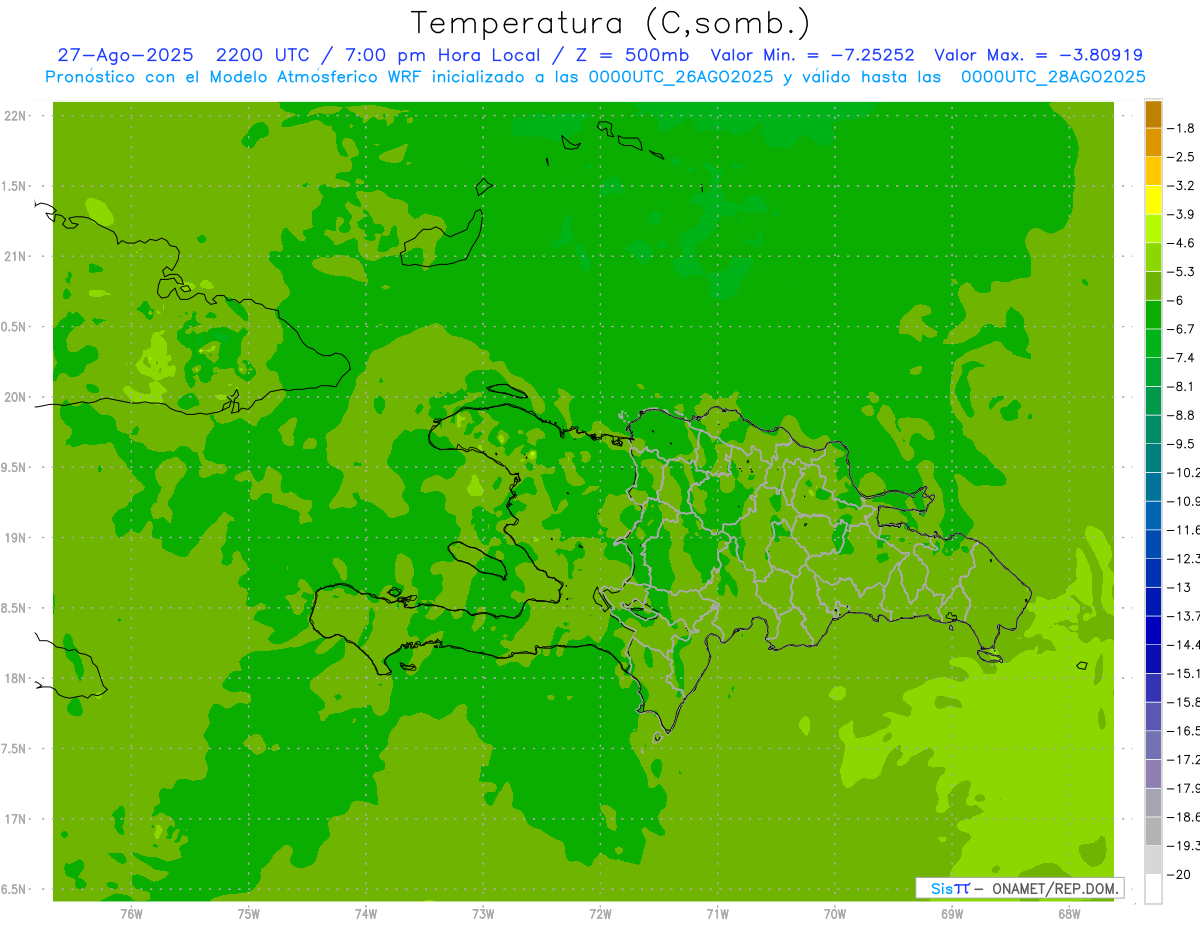Click the '73W' longitude axis label
Image resolution: width=1200 pixels, height=927 pixels.
coord(483,913)
